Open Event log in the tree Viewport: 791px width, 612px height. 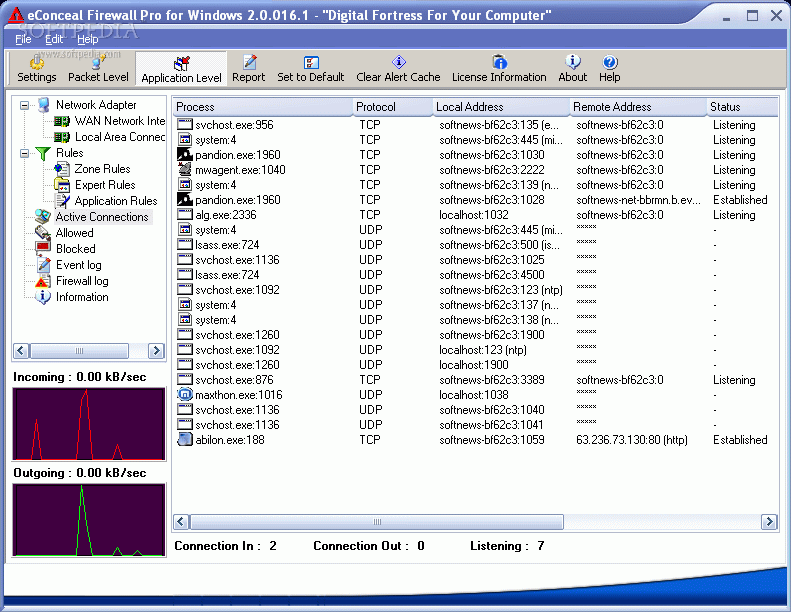[79, 265]
